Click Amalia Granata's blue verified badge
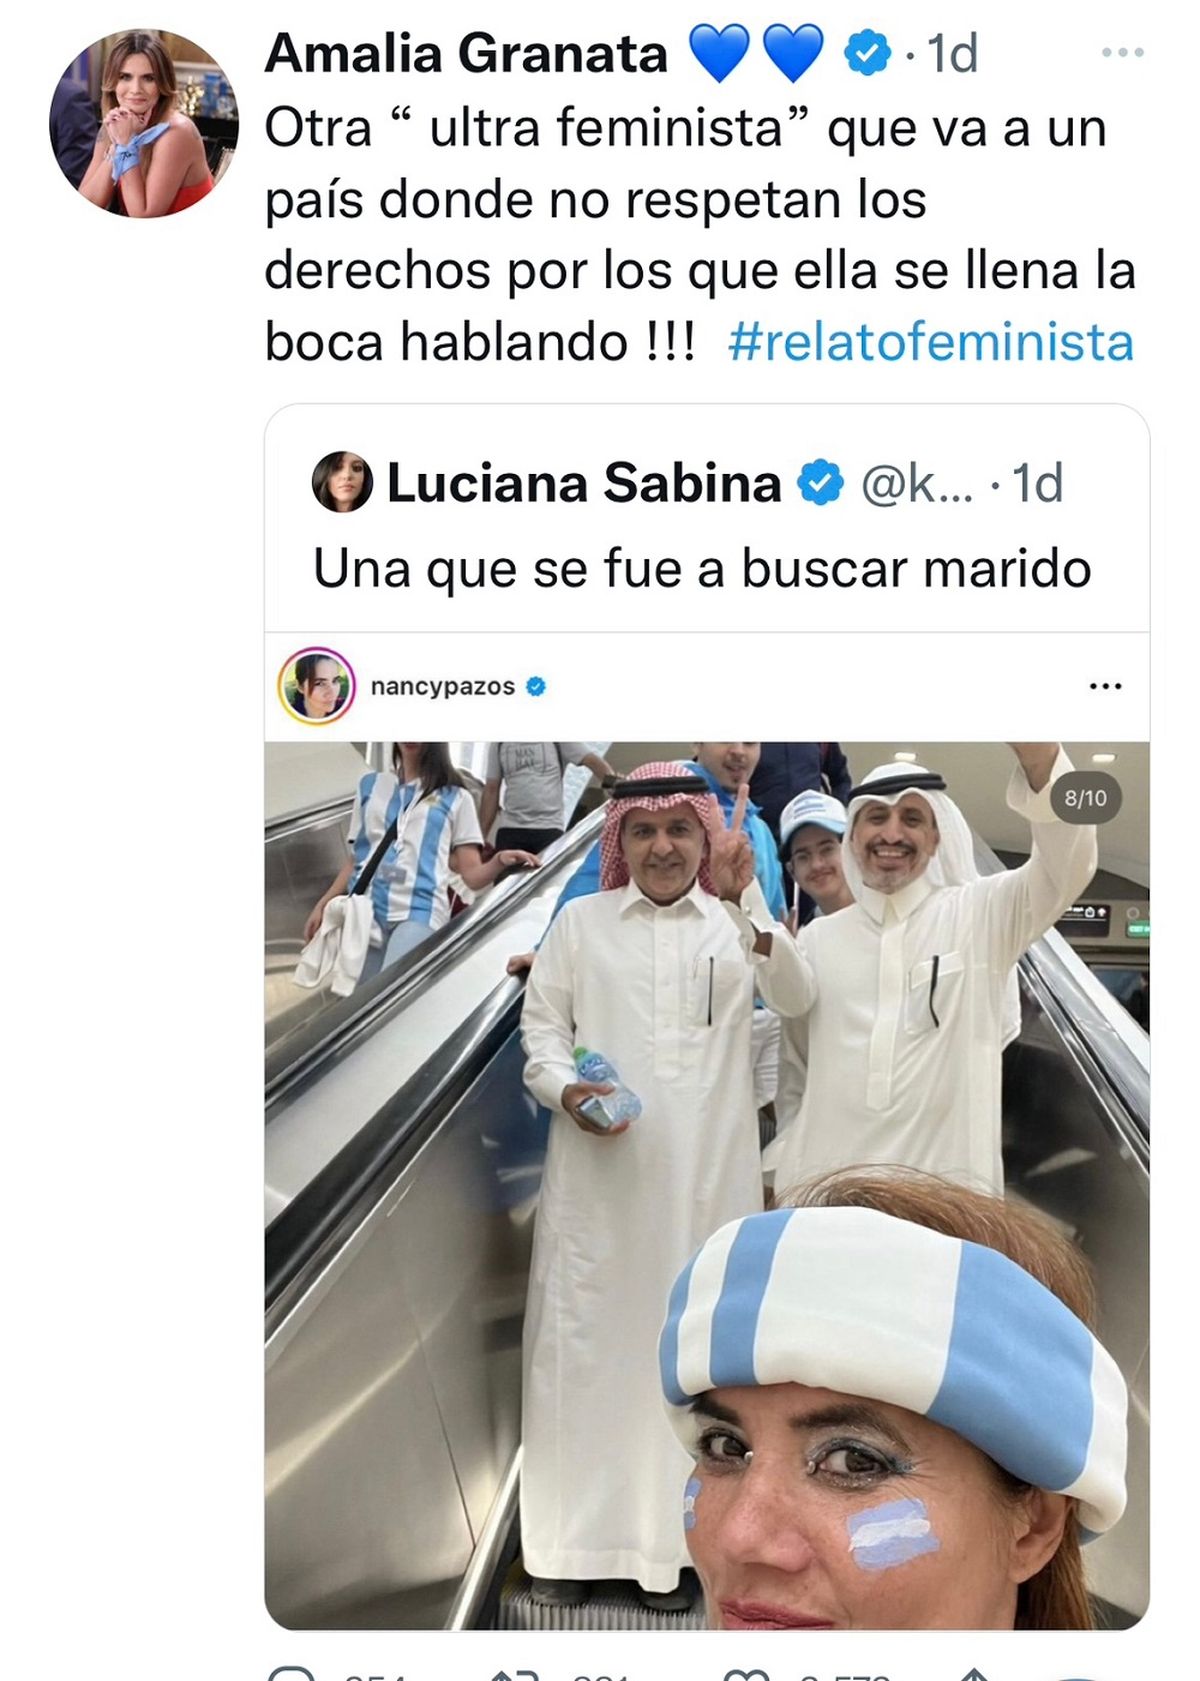Image resolution: width=1200 pixels, height=1681 pixels. [x=868, y=53]
